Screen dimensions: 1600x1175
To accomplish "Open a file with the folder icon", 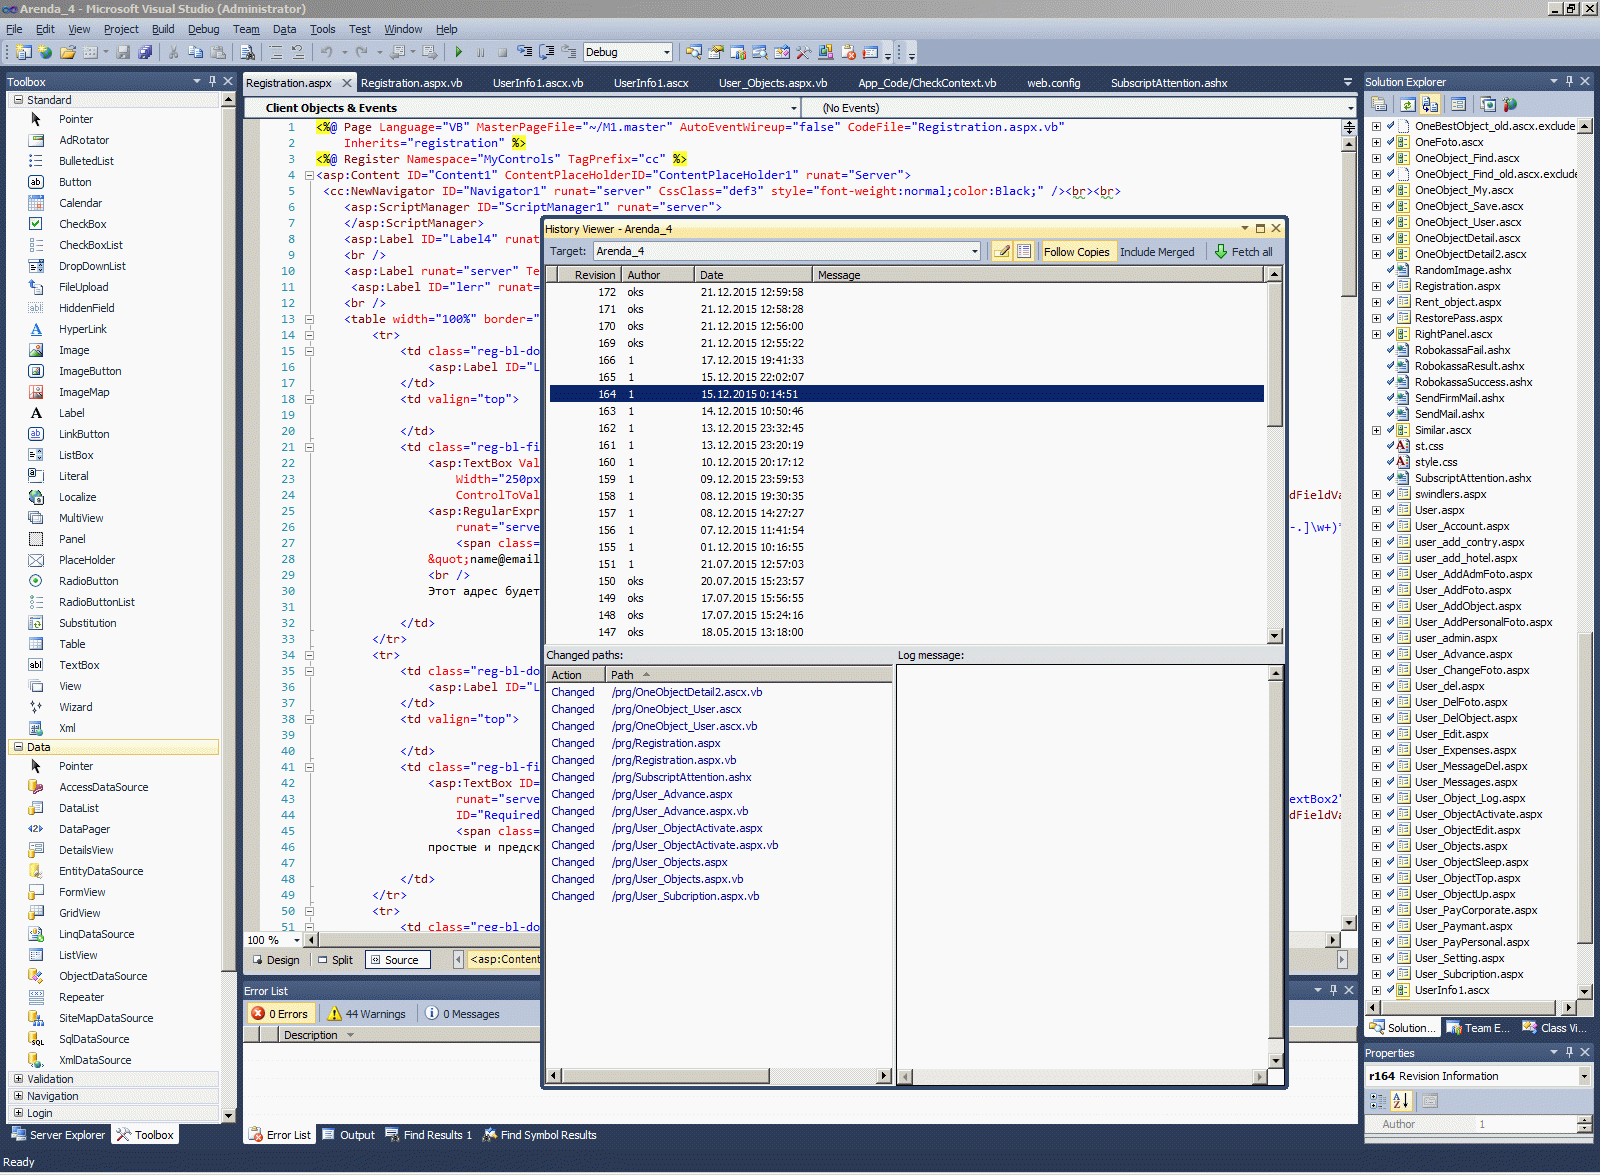I will click(x=67, y=52).
